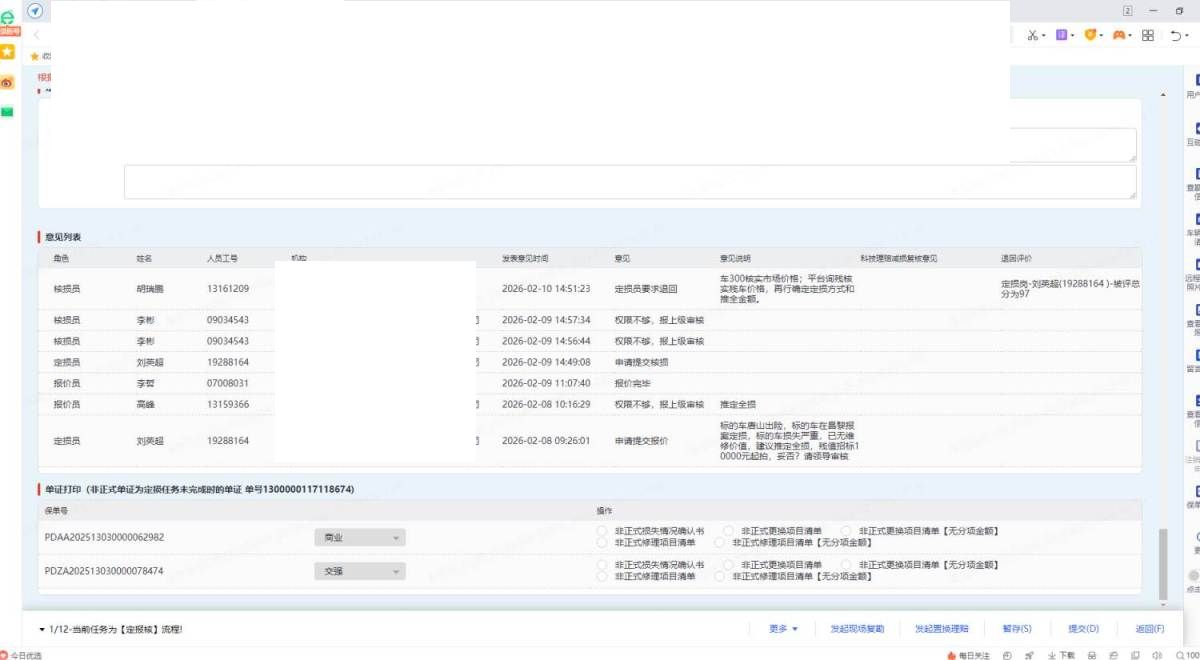Expand the 更多 menu in bottom bar
This screenshot has width=1200, height=660.
[783, 629]
